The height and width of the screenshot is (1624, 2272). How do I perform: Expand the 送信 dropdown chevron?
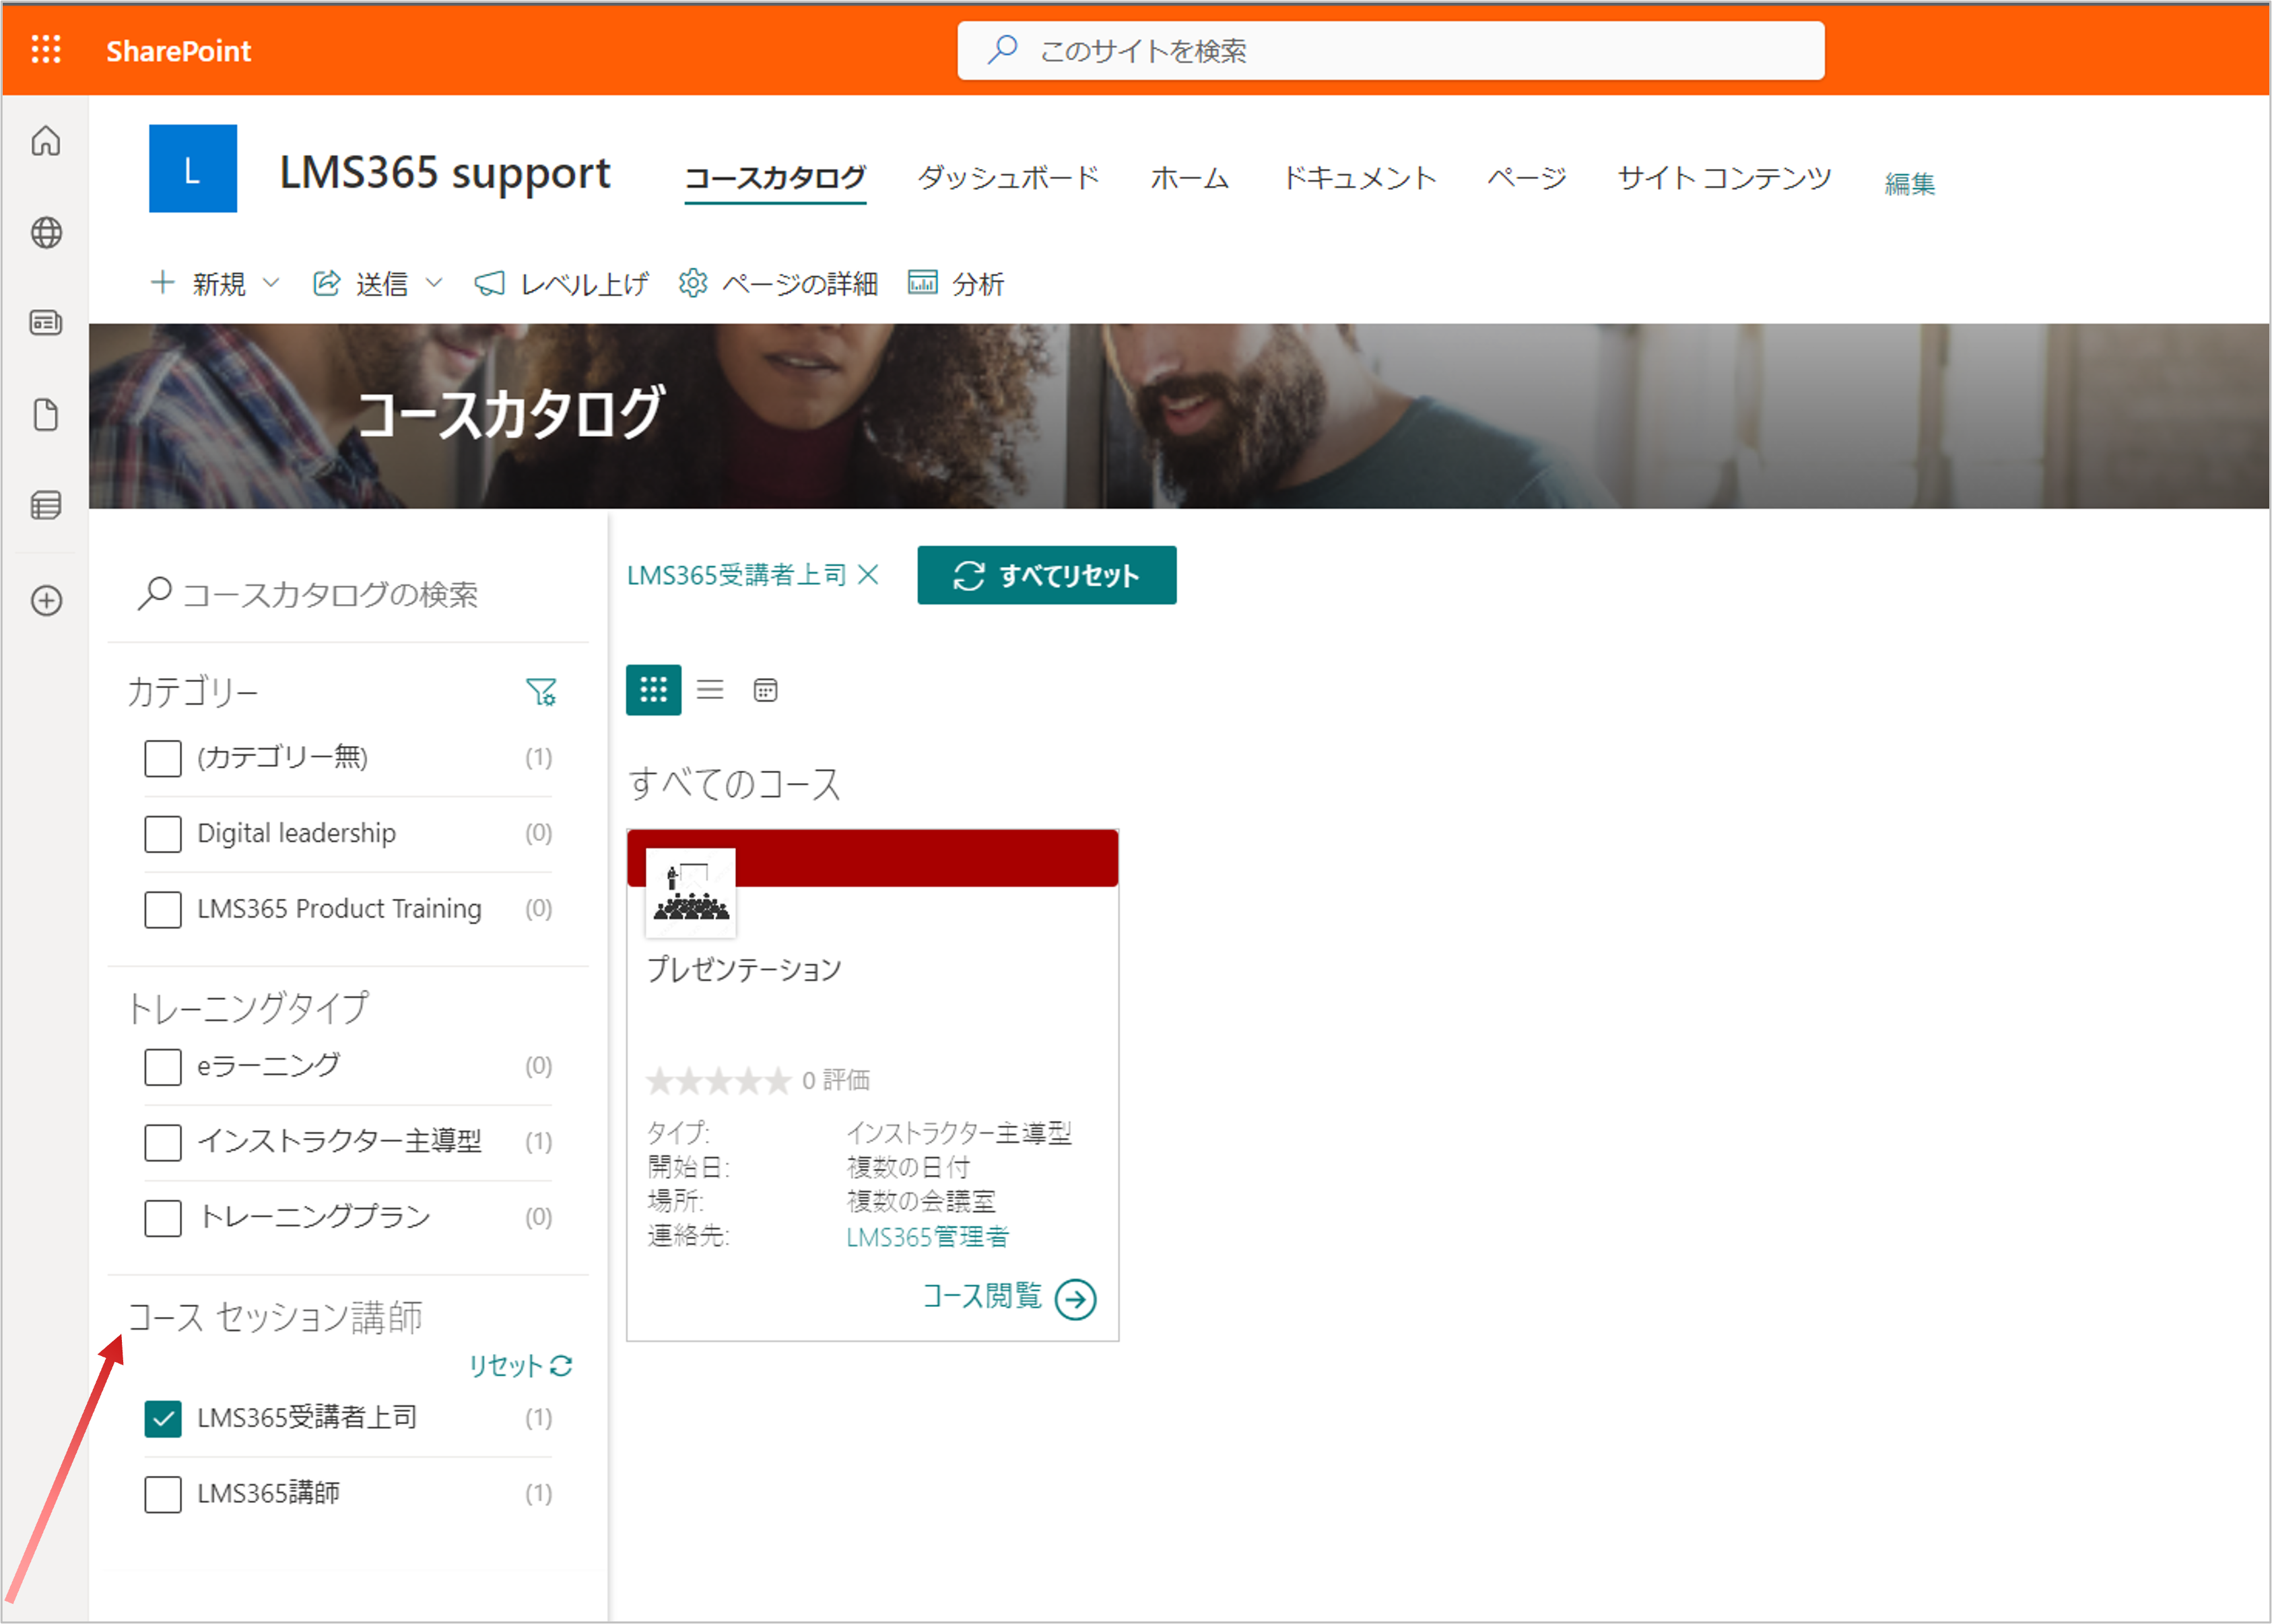[434, 283]
